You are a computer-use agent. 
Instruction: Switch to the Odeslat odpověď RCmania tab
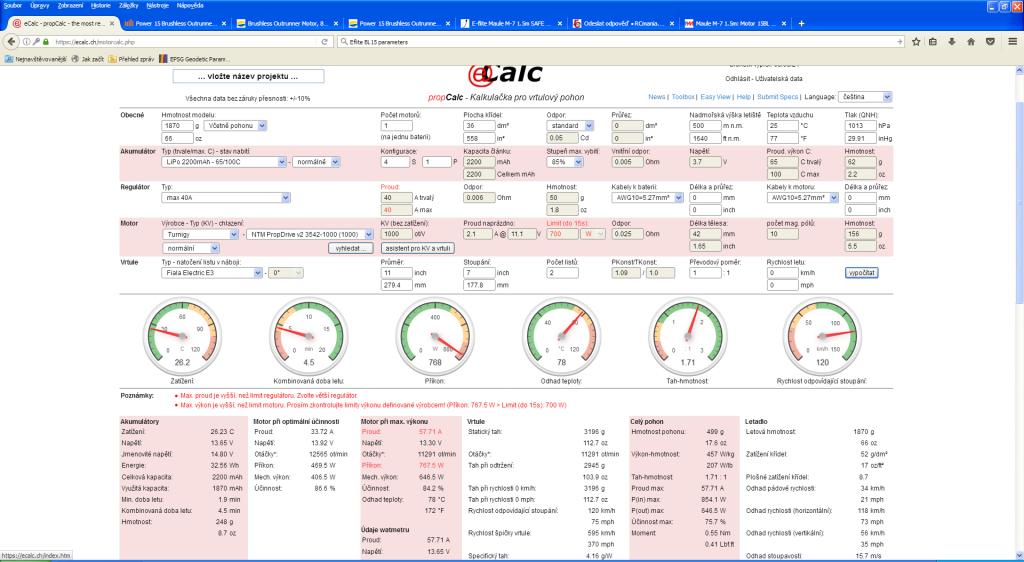[x=620, y=23]
